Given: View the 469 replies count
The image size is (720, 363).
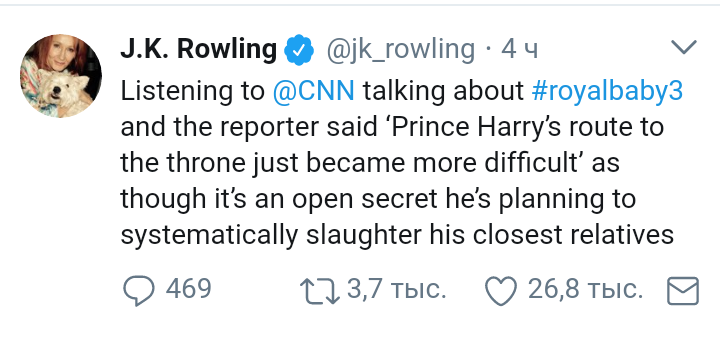Looking at the screenshot, I should pyautogui.click(x=188, y=289).
